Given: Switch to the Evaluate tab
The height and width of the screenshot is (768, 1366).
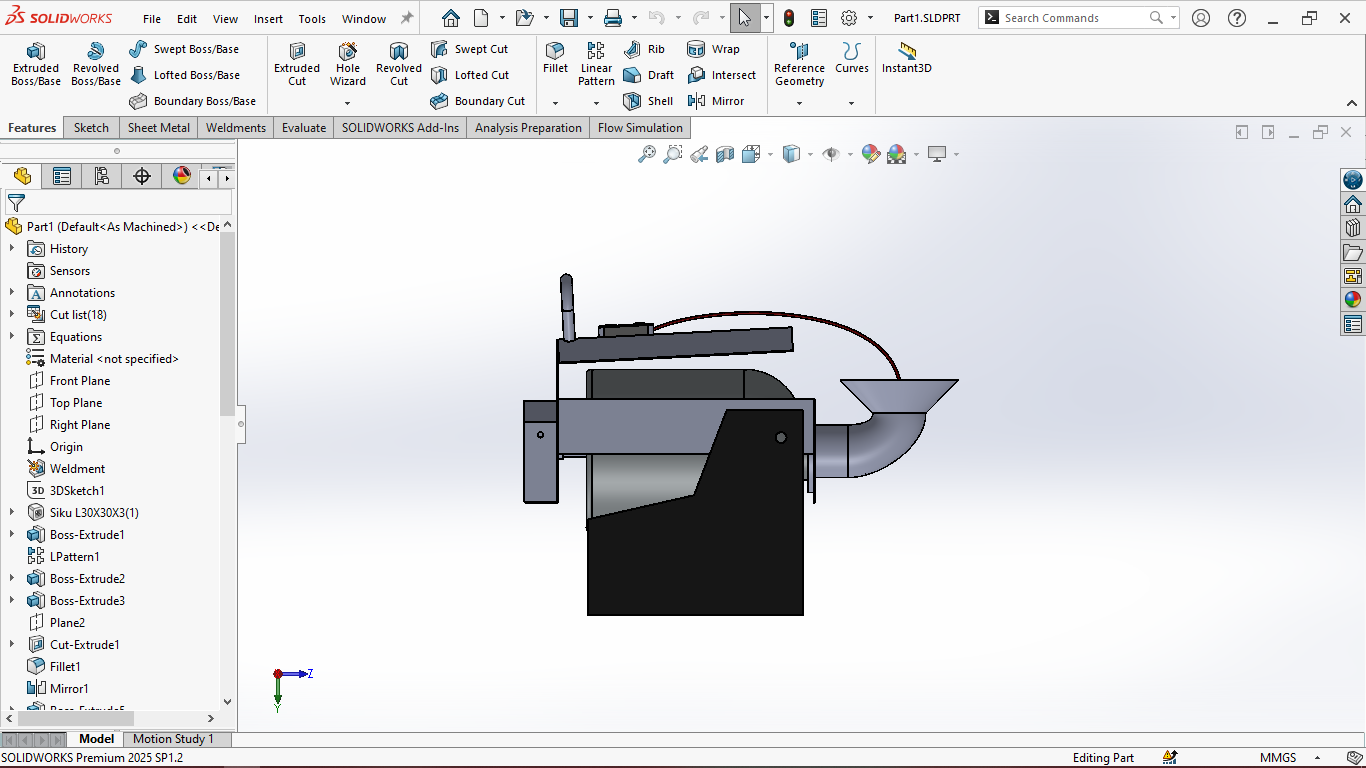Looking at the screenshot, I should point(304,128).
